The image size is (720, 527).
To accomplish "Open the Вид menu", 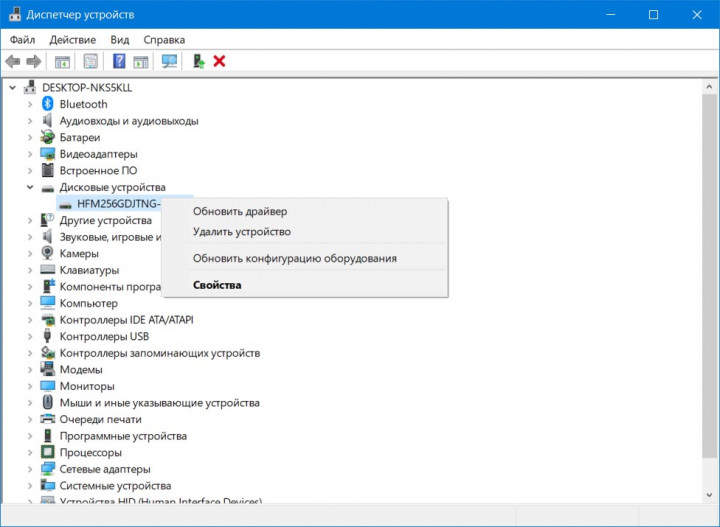I will click(x=119, y=40).
